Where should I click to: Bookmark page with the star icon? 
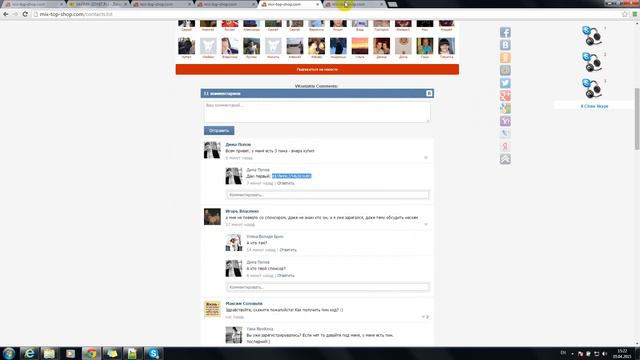tap(624, 14)
